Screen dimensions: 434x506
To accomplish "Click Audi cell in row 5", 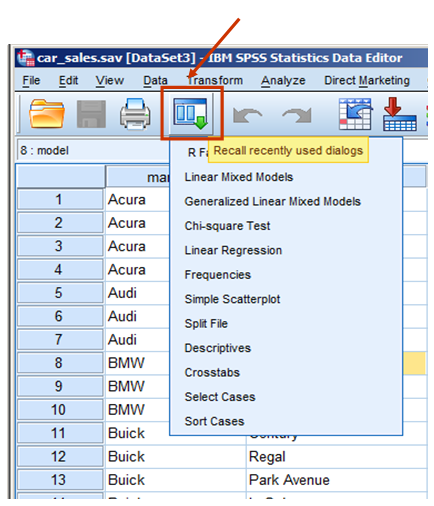I will [x=137, y=293].
